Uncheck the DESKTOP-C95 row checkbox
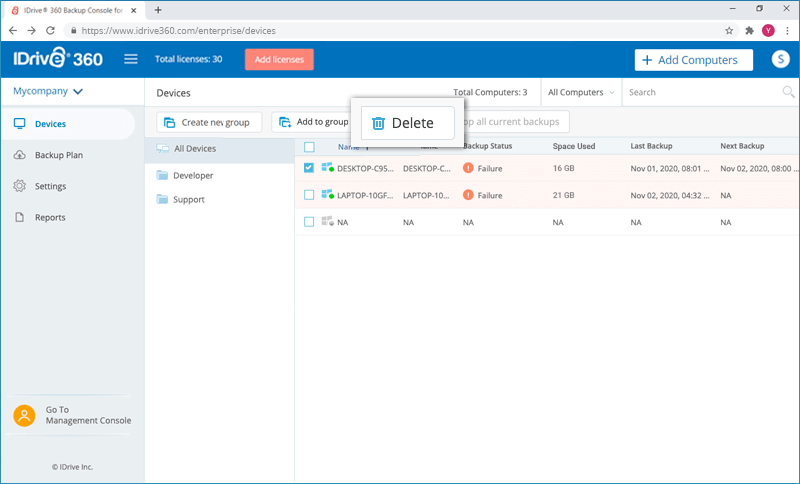Screen dimensions: 800x484 pyautogui.click(x=309, y=168)
